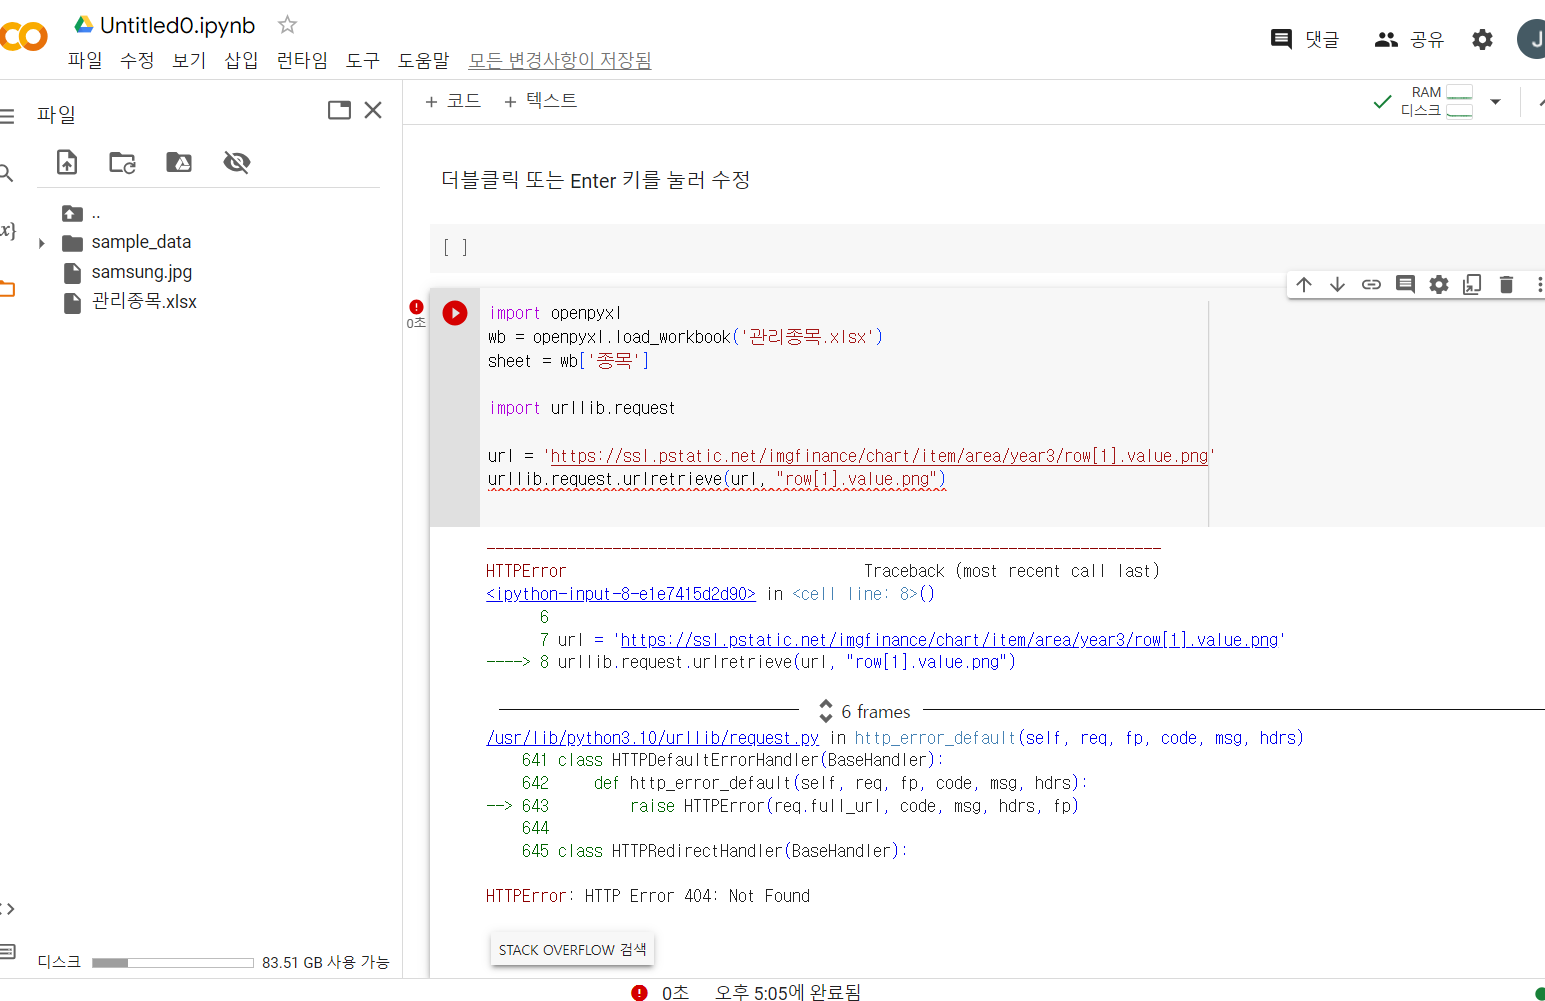Click the url string in code cell
Viewport: 1545px width, 1001px height.
879,456
